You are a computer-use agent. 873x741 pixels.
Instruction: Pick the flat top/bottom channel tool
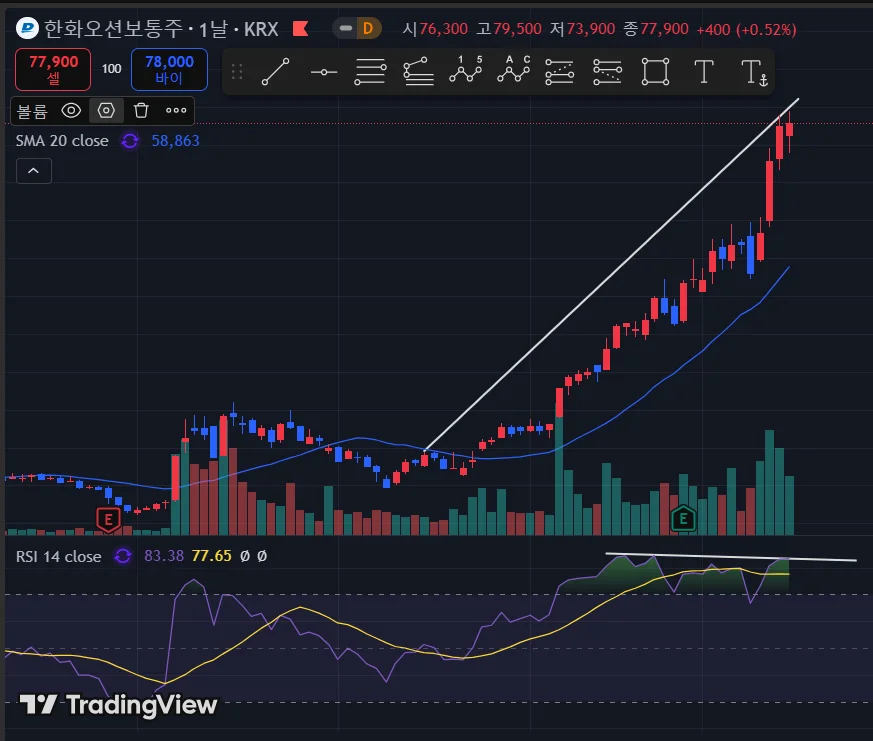(607, 72)
